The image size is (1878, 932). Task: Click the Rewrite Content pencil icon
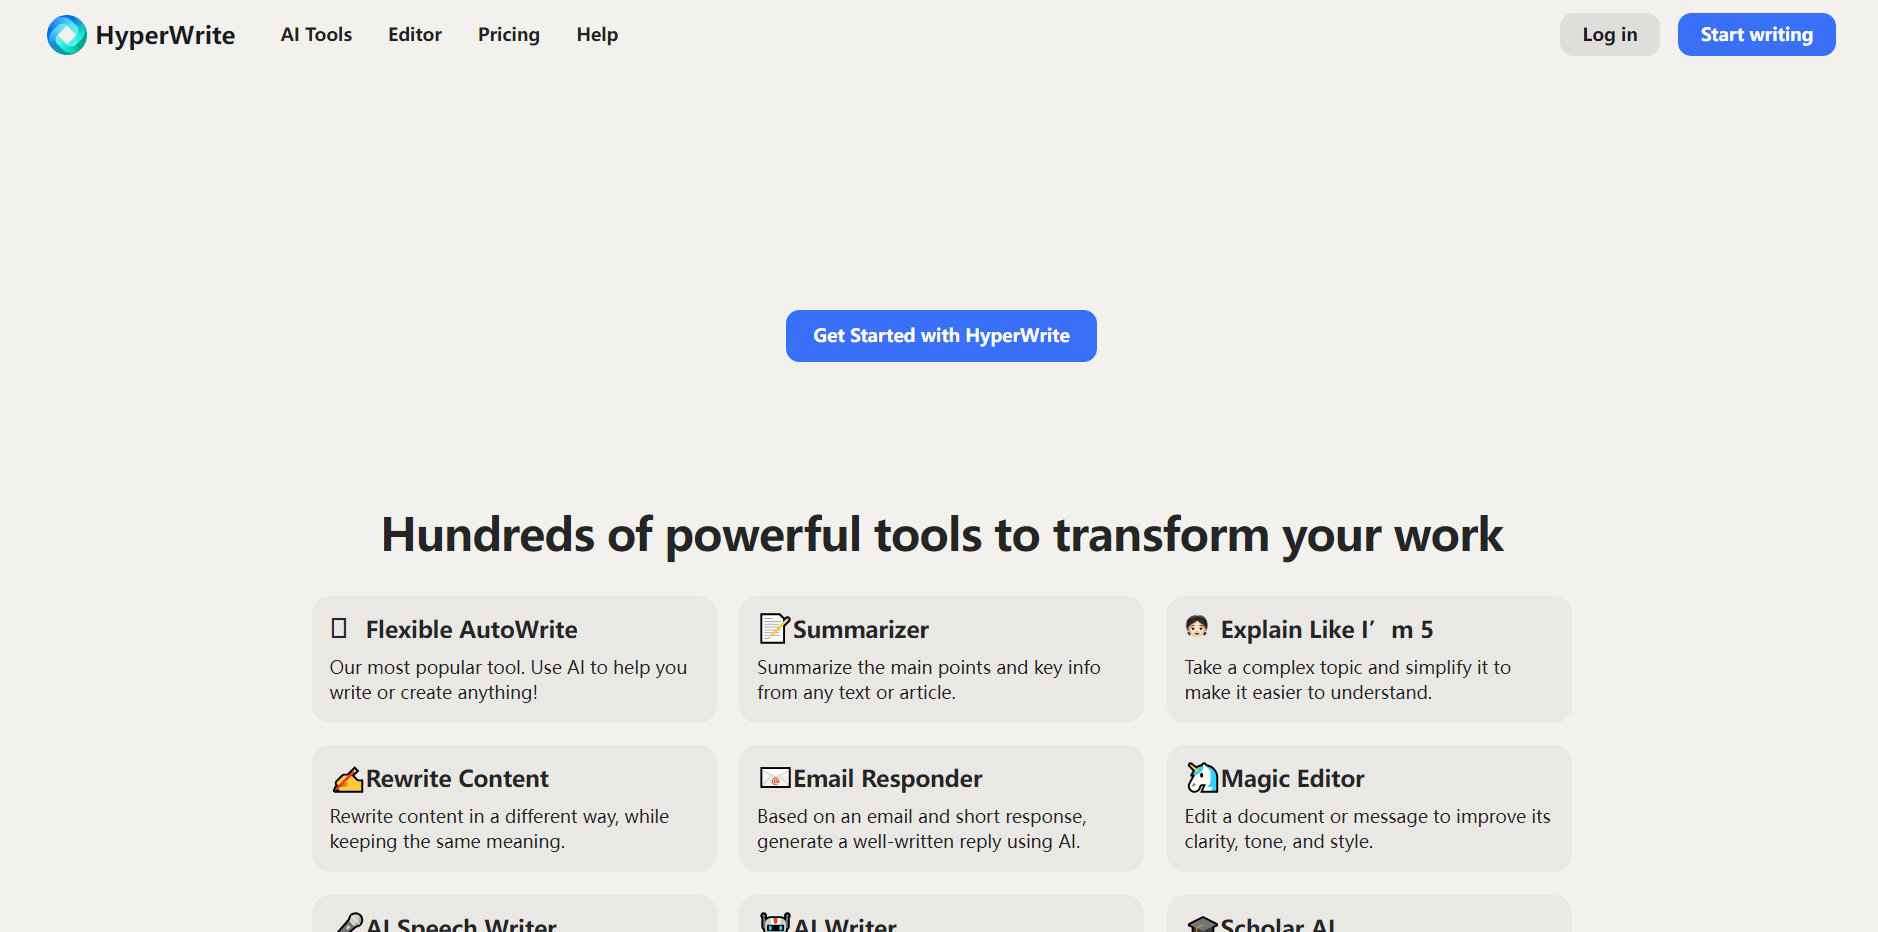pyautogui.click(x=347, y=778)
